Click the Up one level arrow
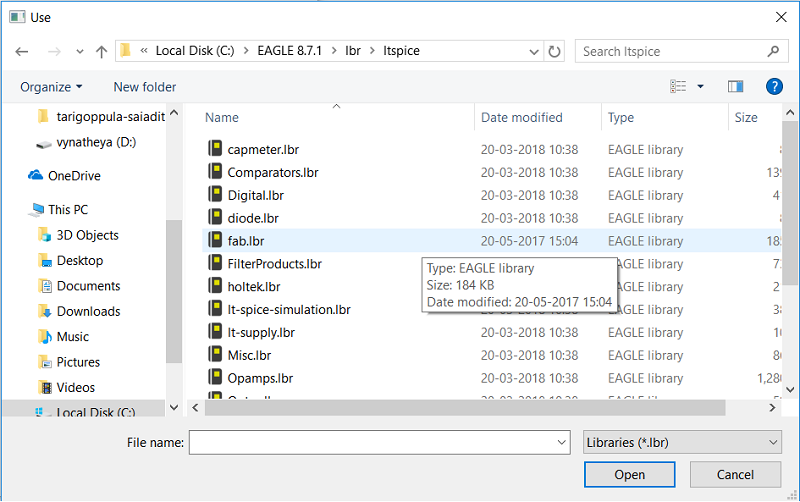This screenshot has height=502, width=800. click(x=101, y=51)
